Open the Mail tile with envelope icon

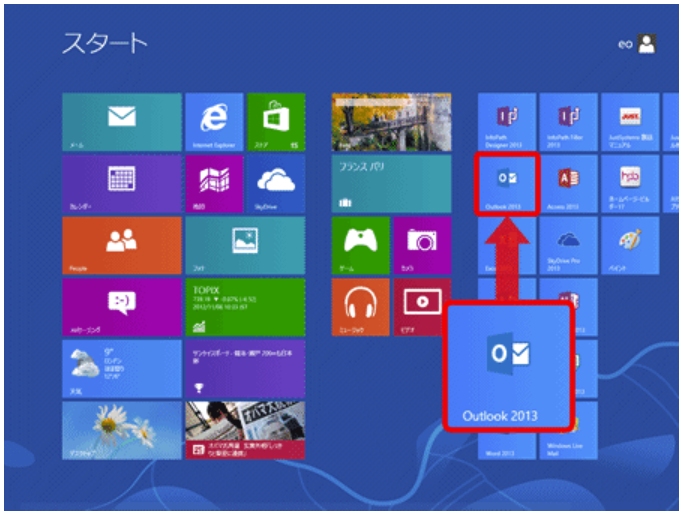click(x=122, y=122)
